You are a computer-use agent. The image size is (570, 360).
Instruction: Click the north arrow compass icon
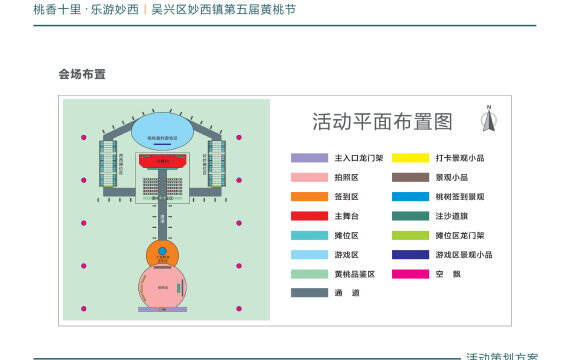tap(489, 119)
